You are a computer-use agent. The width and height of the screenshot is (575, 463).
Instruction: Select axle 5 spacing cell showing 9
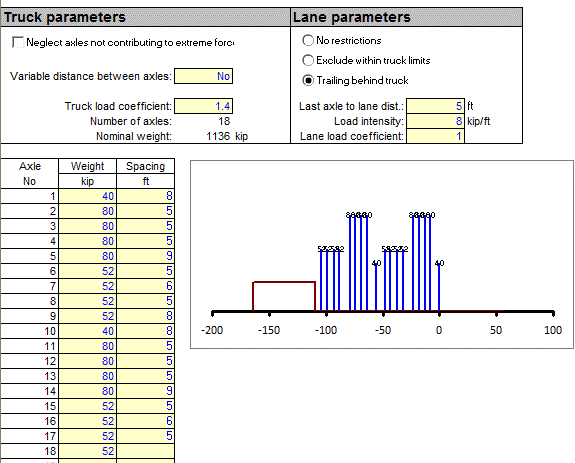[x=146, y=256]
